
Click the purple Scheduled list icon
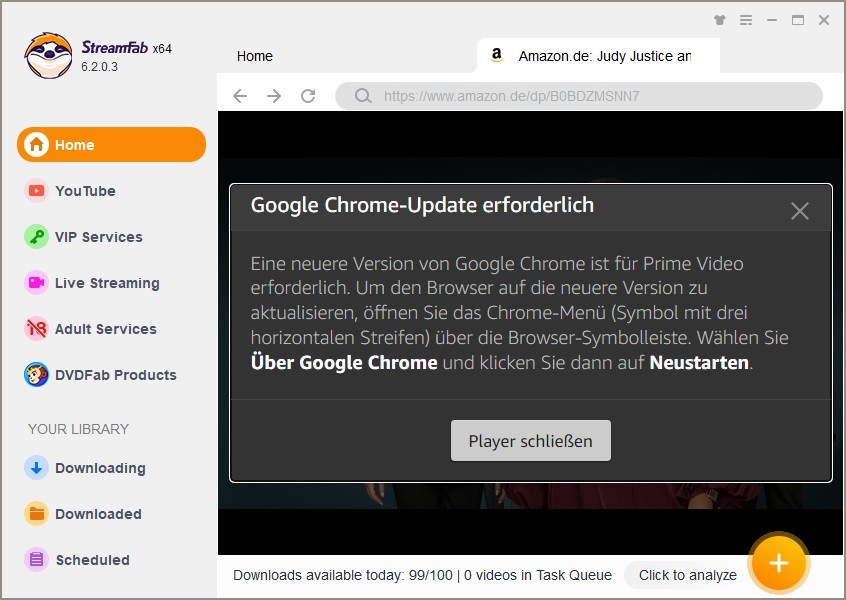36,560
